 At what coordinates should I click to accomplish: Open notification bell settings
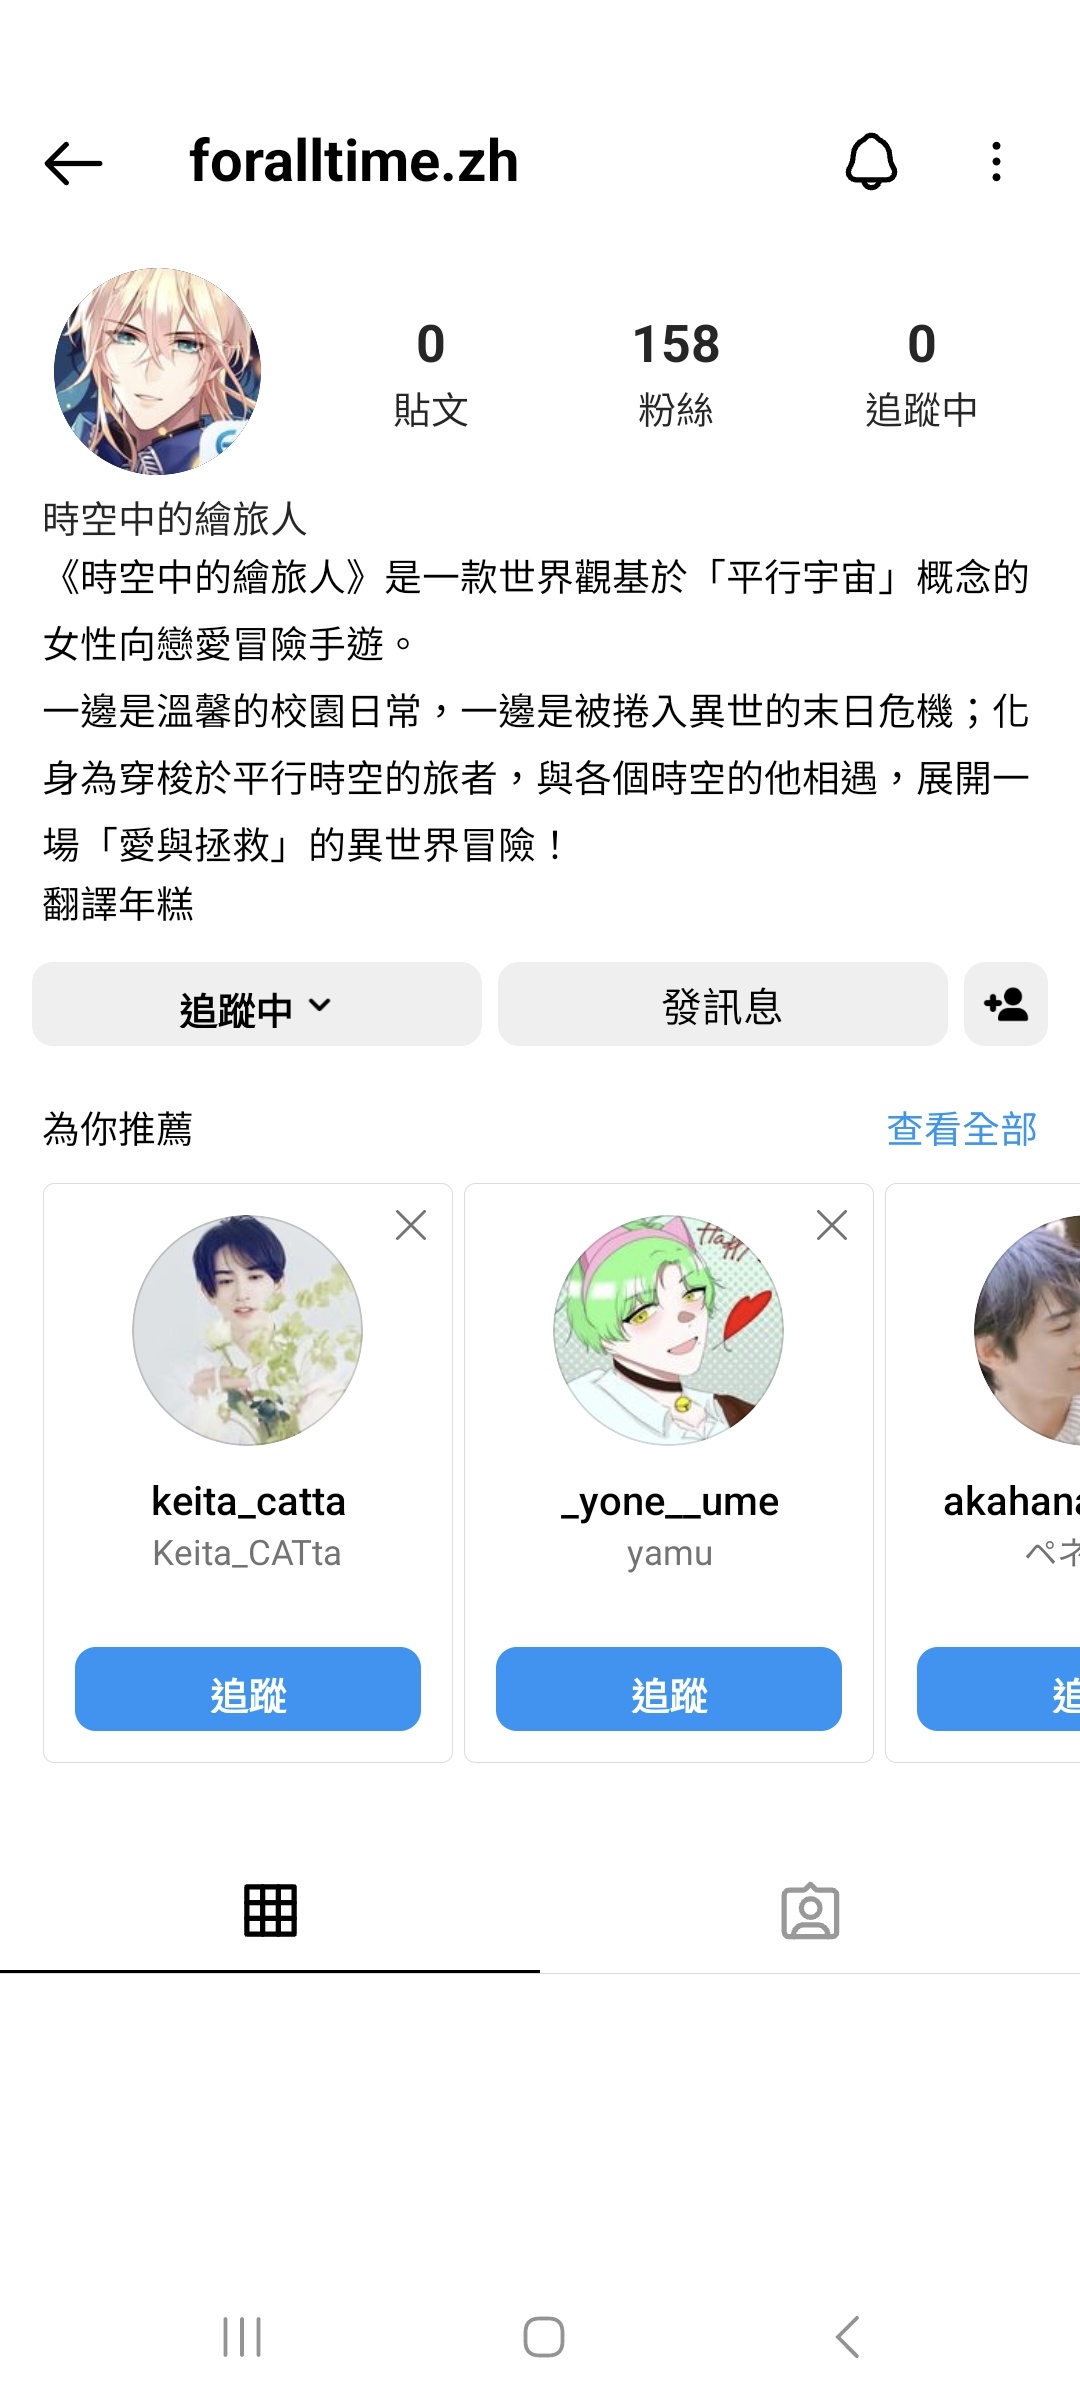tap(871, 161)
